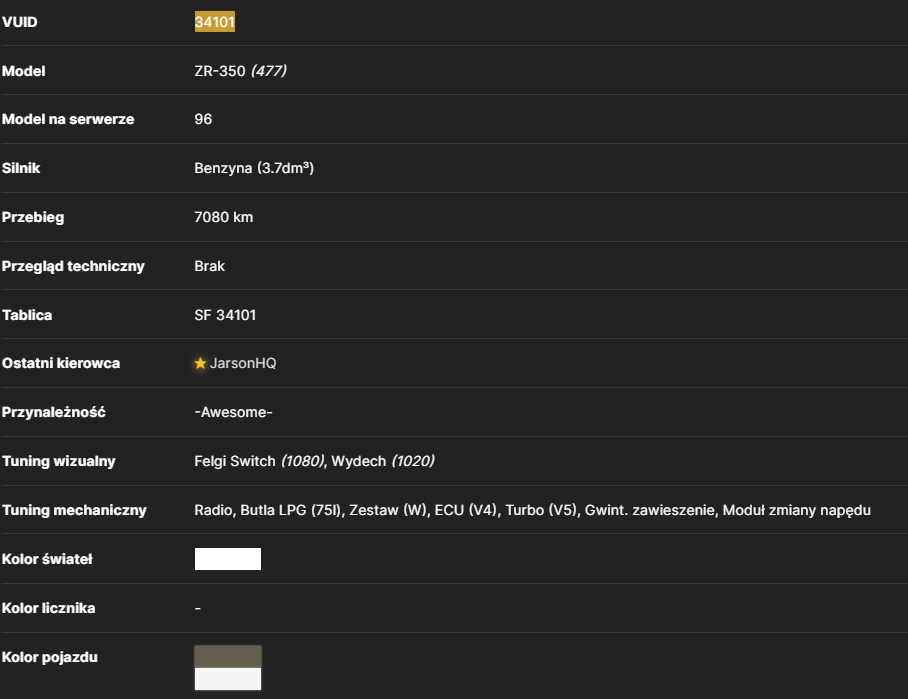Click the Kolor licznika label
This screenshot has height=699, width=908.
49,608
